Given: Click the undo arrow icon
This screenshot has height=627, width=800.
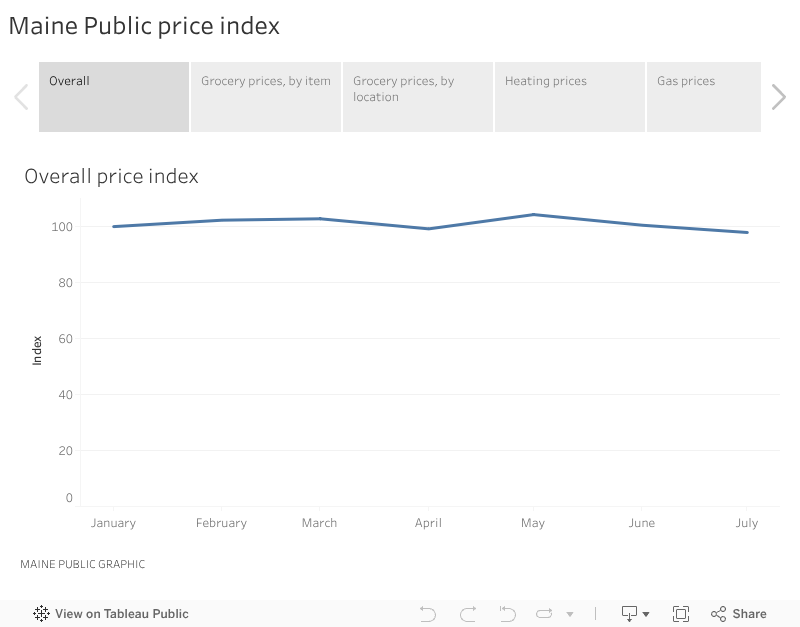Looking at the screenshot, I should point(428,614).
